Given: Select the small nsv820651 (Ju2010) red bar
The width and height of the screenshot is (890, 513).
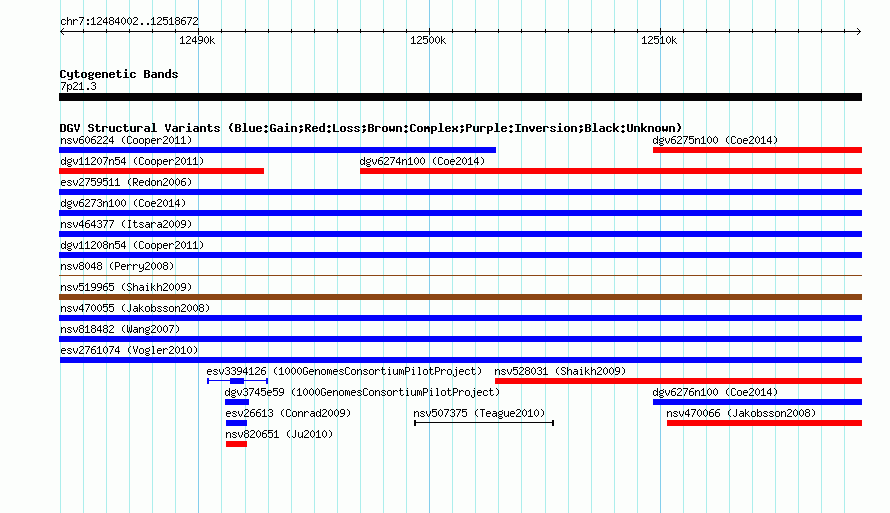Looking at the screenshot, I should point(236,444).
